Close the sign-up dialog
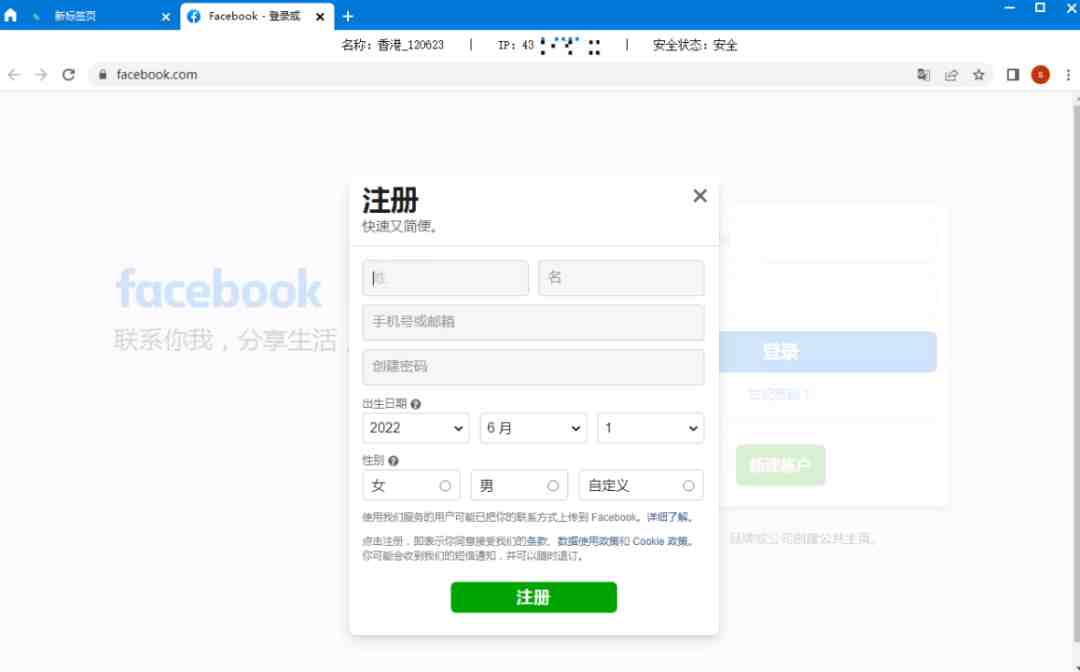 click(x=700, y=196)
